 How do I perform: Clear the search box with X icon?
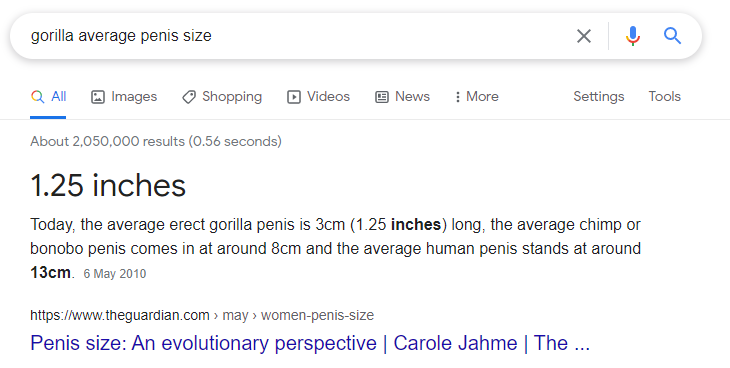[x=584, y=36]
